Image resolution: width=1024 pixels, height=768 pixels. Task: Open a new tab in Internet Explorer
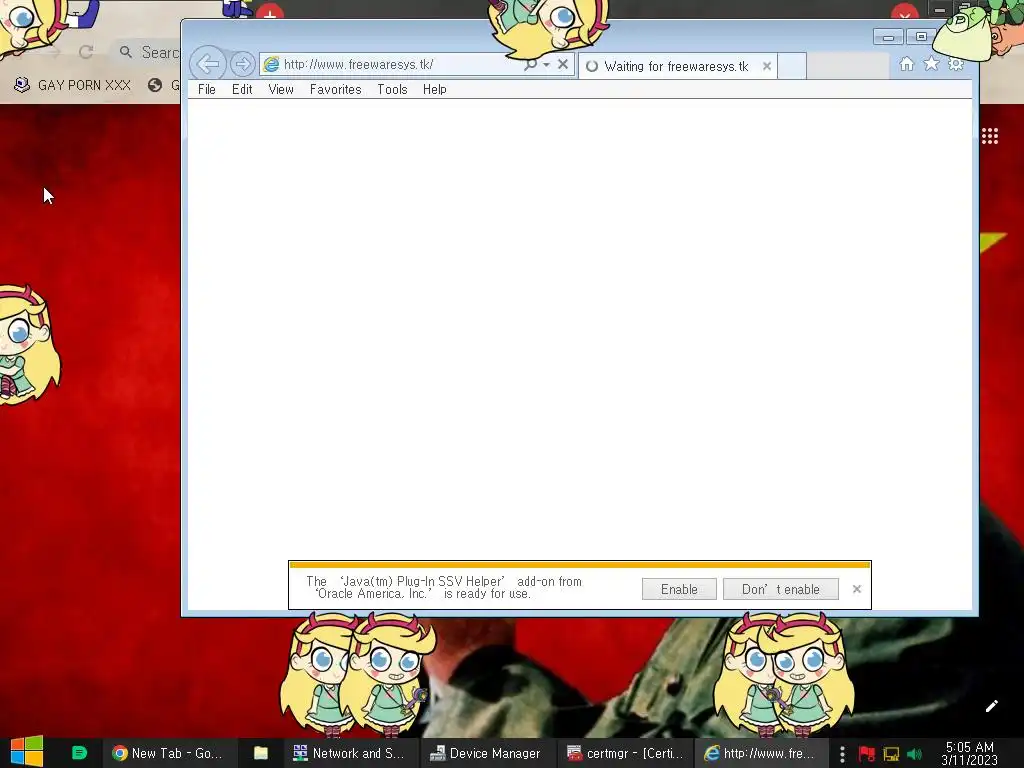792,67
